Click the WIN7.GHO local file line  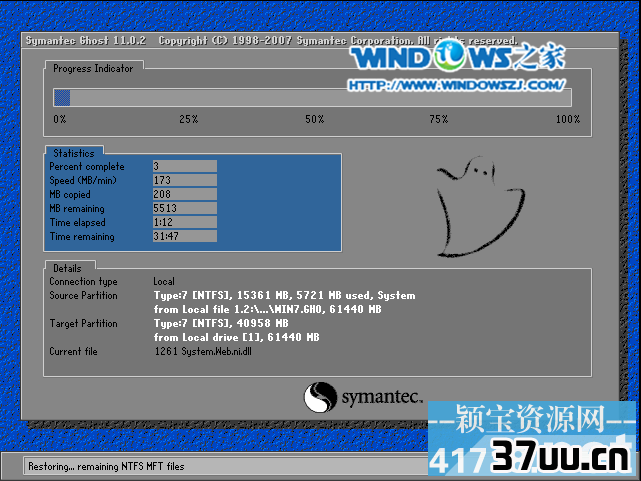pos(268,309)
